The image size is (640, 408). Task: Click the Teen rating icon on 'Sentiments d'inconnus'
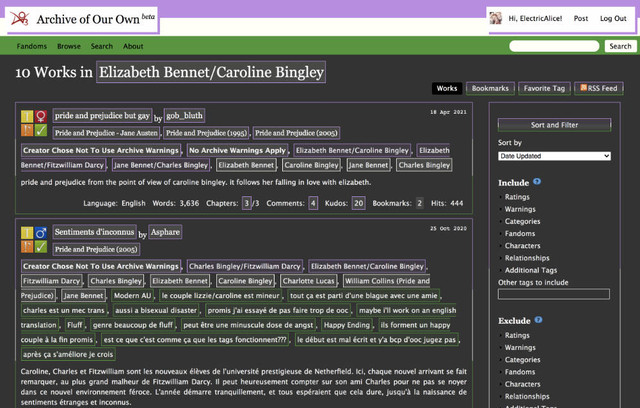tap(27, 233)
